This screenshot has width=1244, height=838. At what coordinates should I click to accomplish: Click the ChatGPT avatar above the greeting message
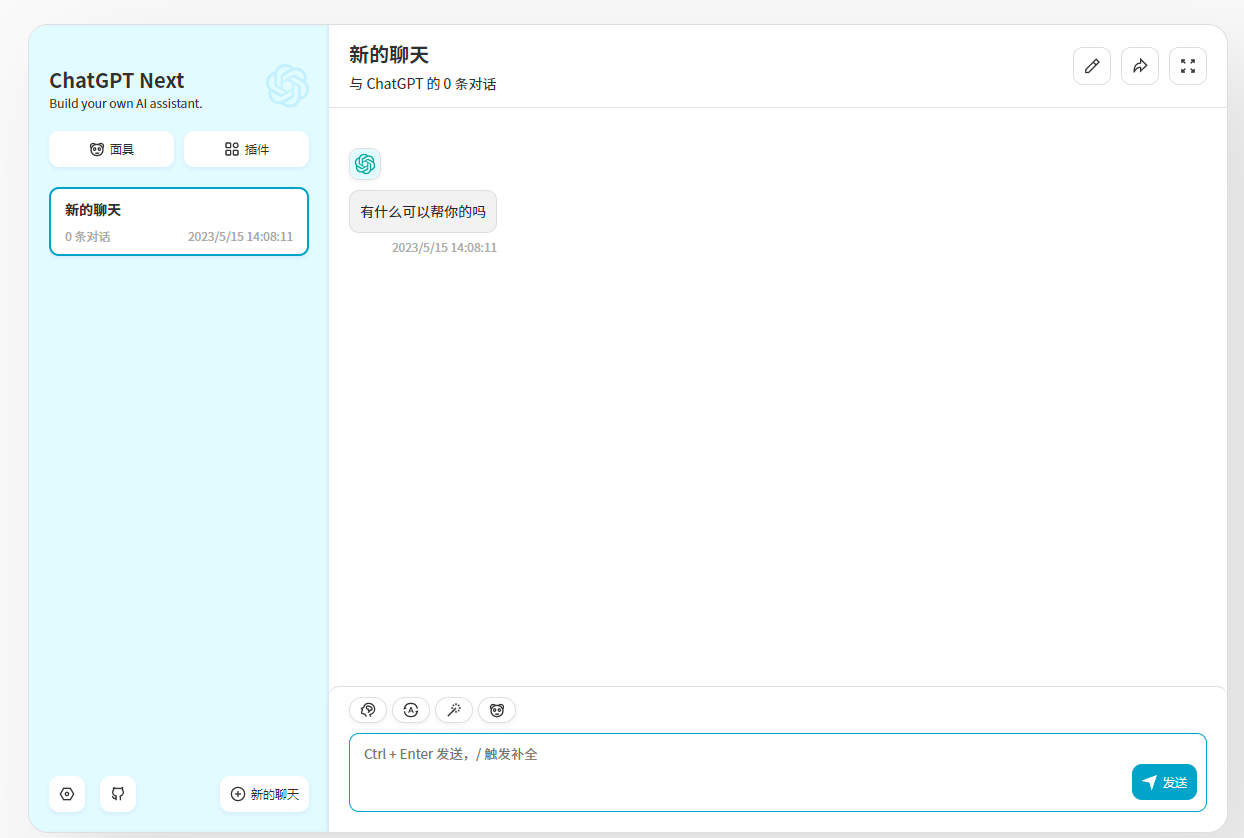[365, 164]
